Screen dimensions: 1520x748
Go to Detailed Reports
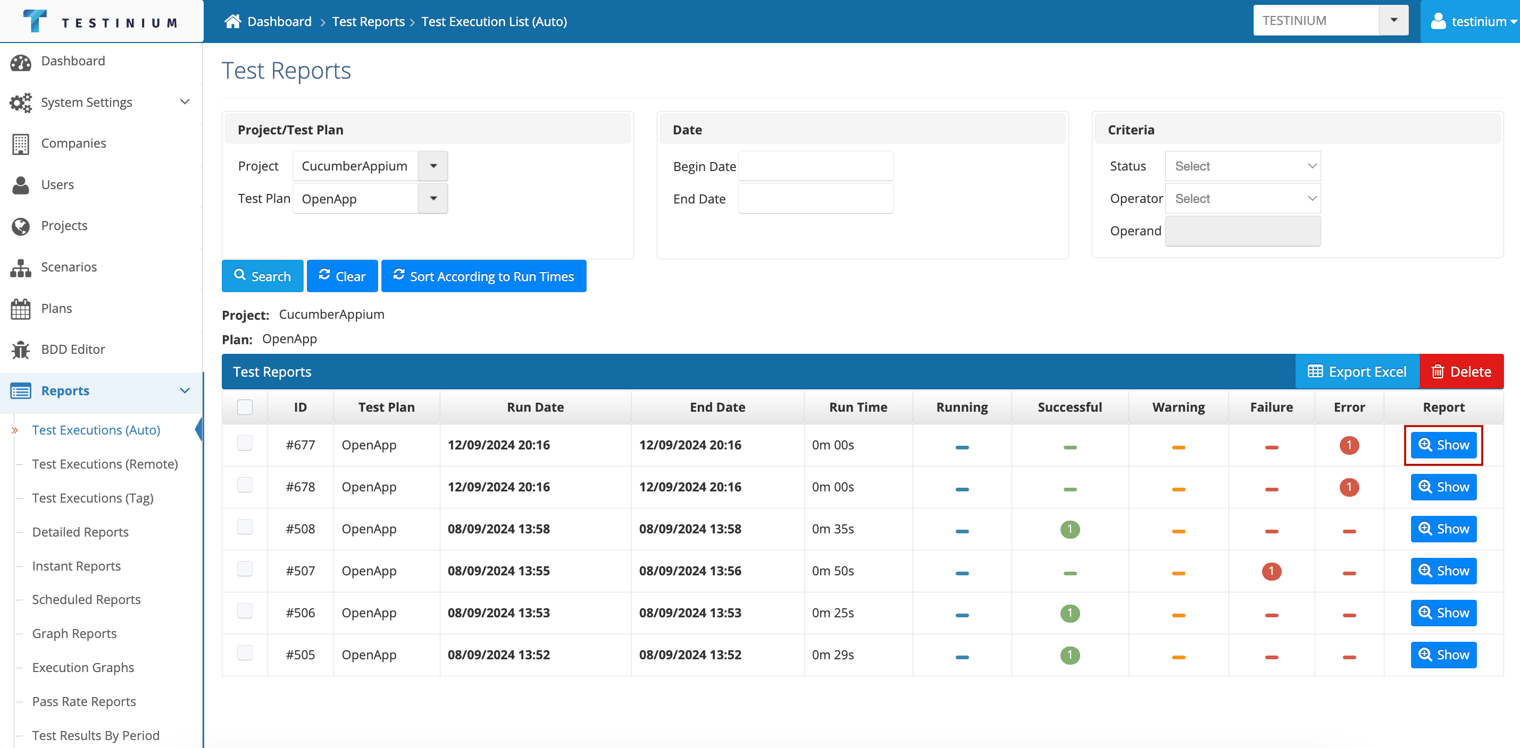pos(80,532)
